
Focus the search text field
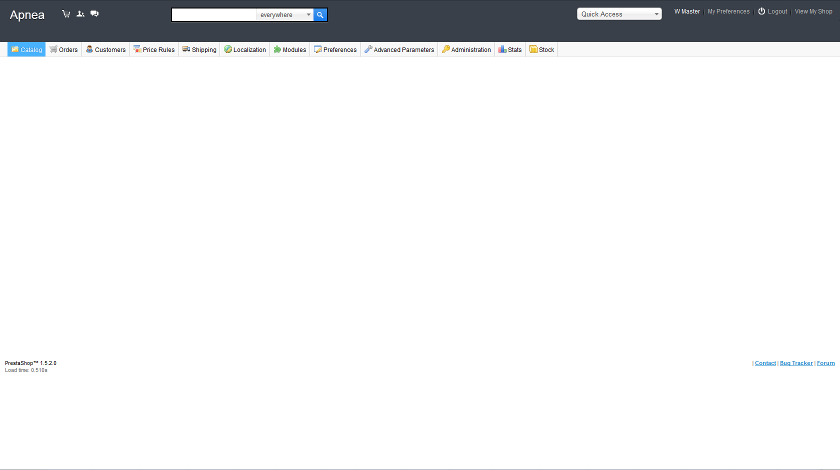pos(214,15)
